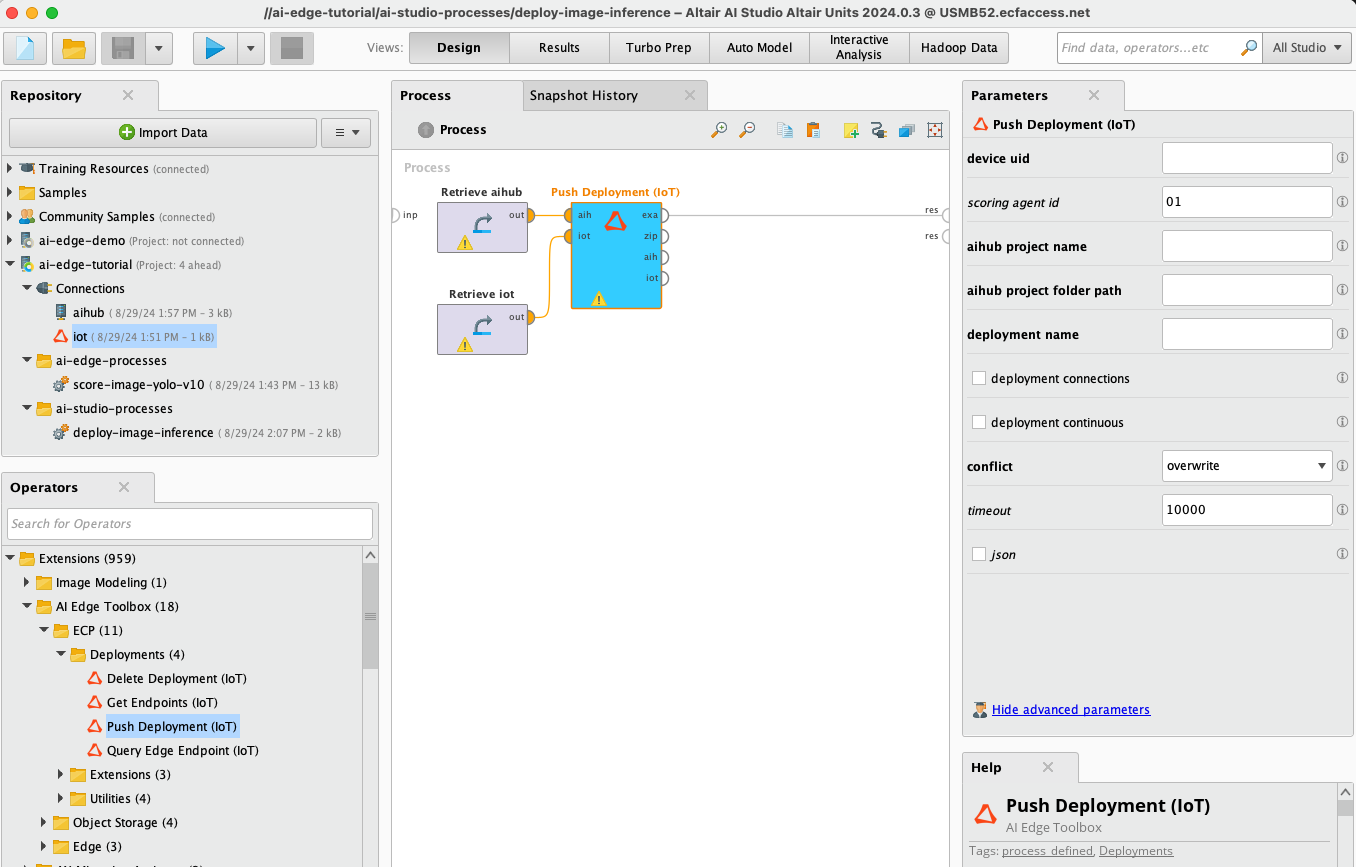
Task: Click in the device uid input field
Action: [x=1246, y=157]
